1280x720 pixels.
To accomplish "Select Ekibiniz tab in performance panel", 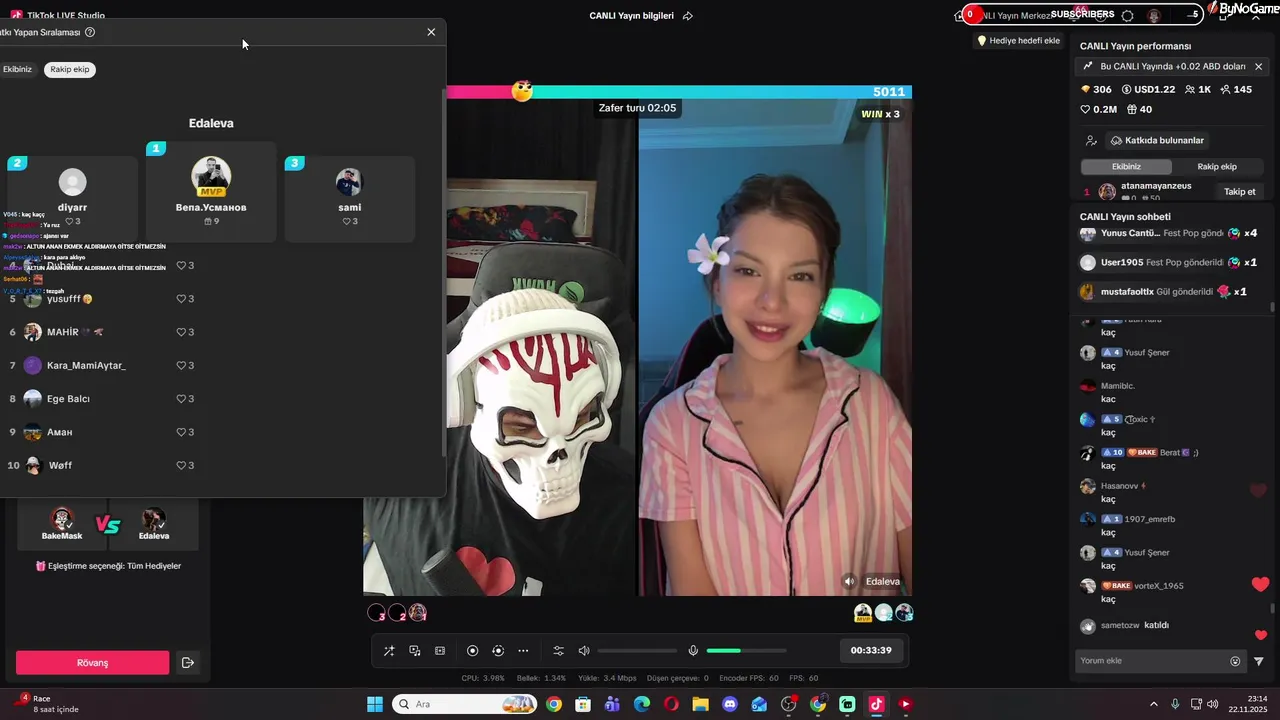I will point(1126,167).
